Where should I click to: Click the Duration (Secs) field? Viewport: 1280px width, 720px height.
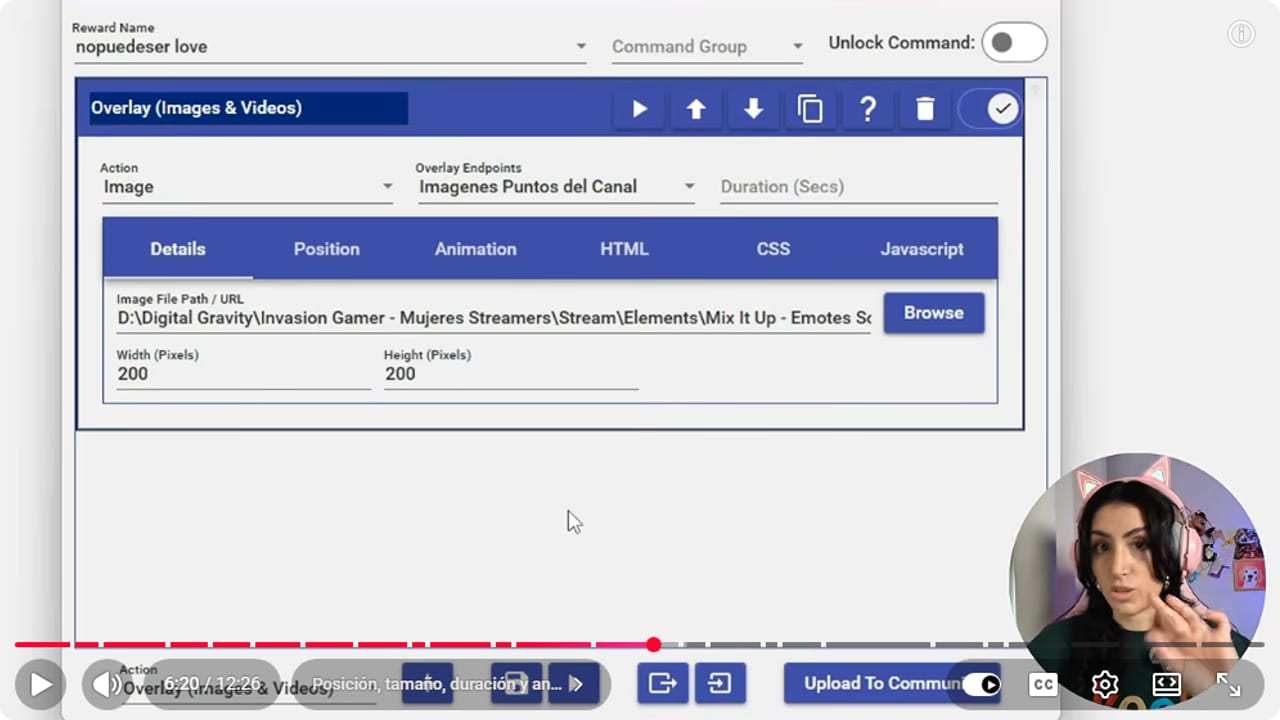pyautogui.click(x=859, y=186)
